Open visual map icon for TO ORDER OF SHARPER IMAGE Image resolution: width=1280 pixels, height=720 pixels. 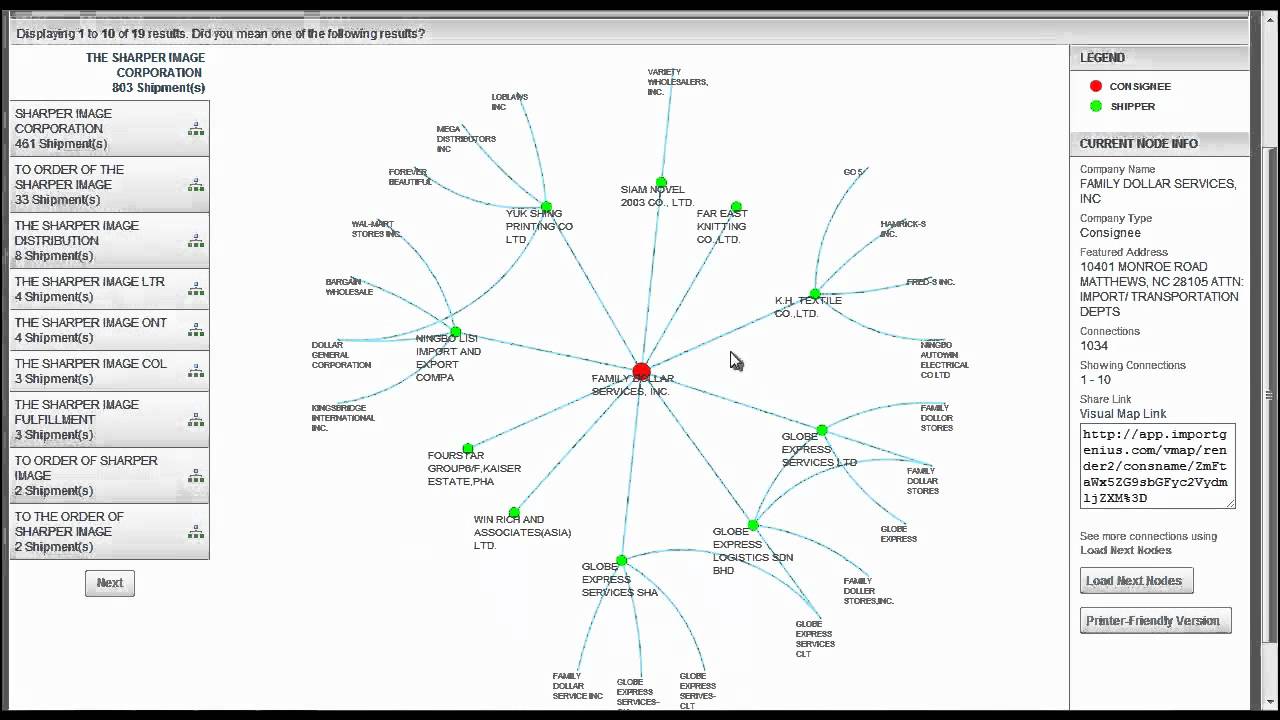pos(196,476)
